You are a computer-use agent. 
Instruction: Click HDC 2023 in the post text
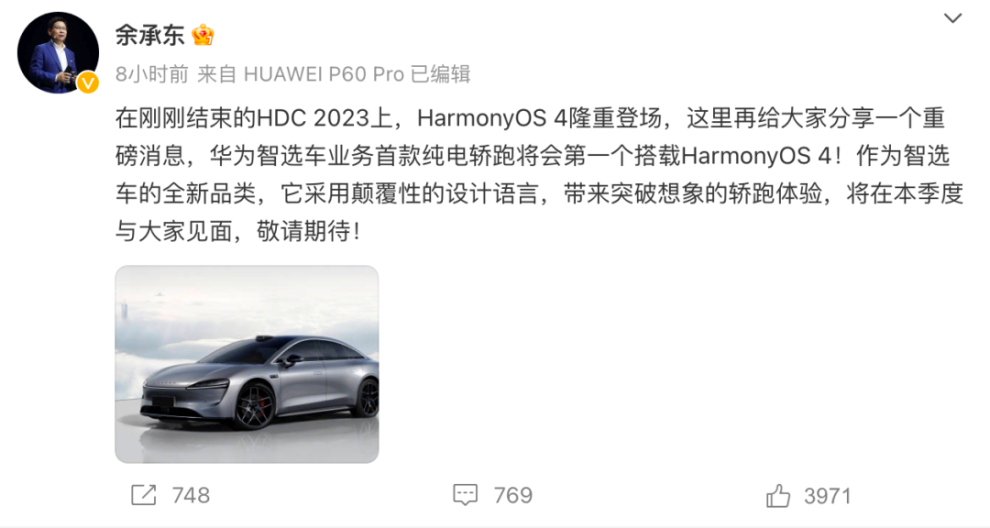point(313,119)
